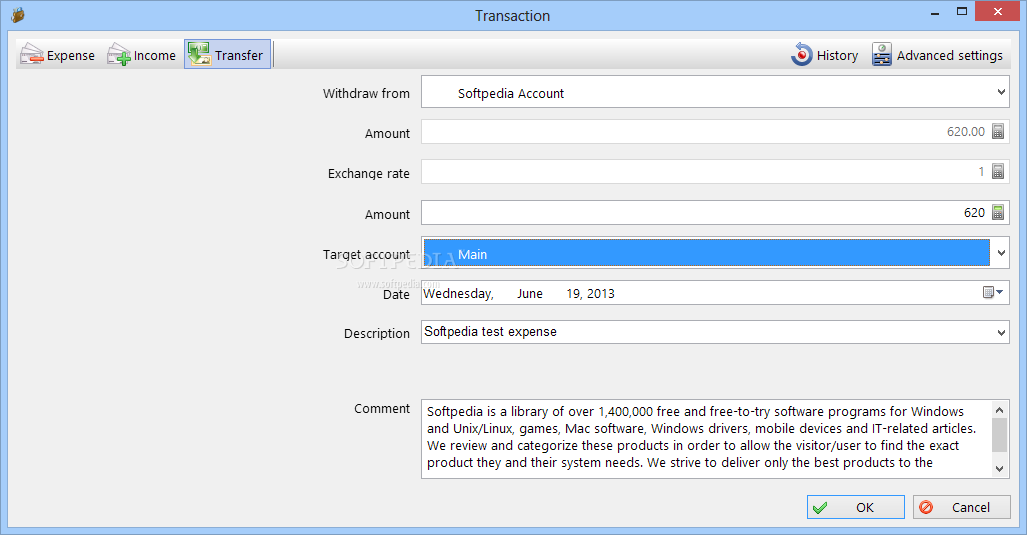Image resolution: width=1027 pixels, height=535 pixels.
Task: Click the Comment scrollbar up arrow
Action: [x=999, y=409]
